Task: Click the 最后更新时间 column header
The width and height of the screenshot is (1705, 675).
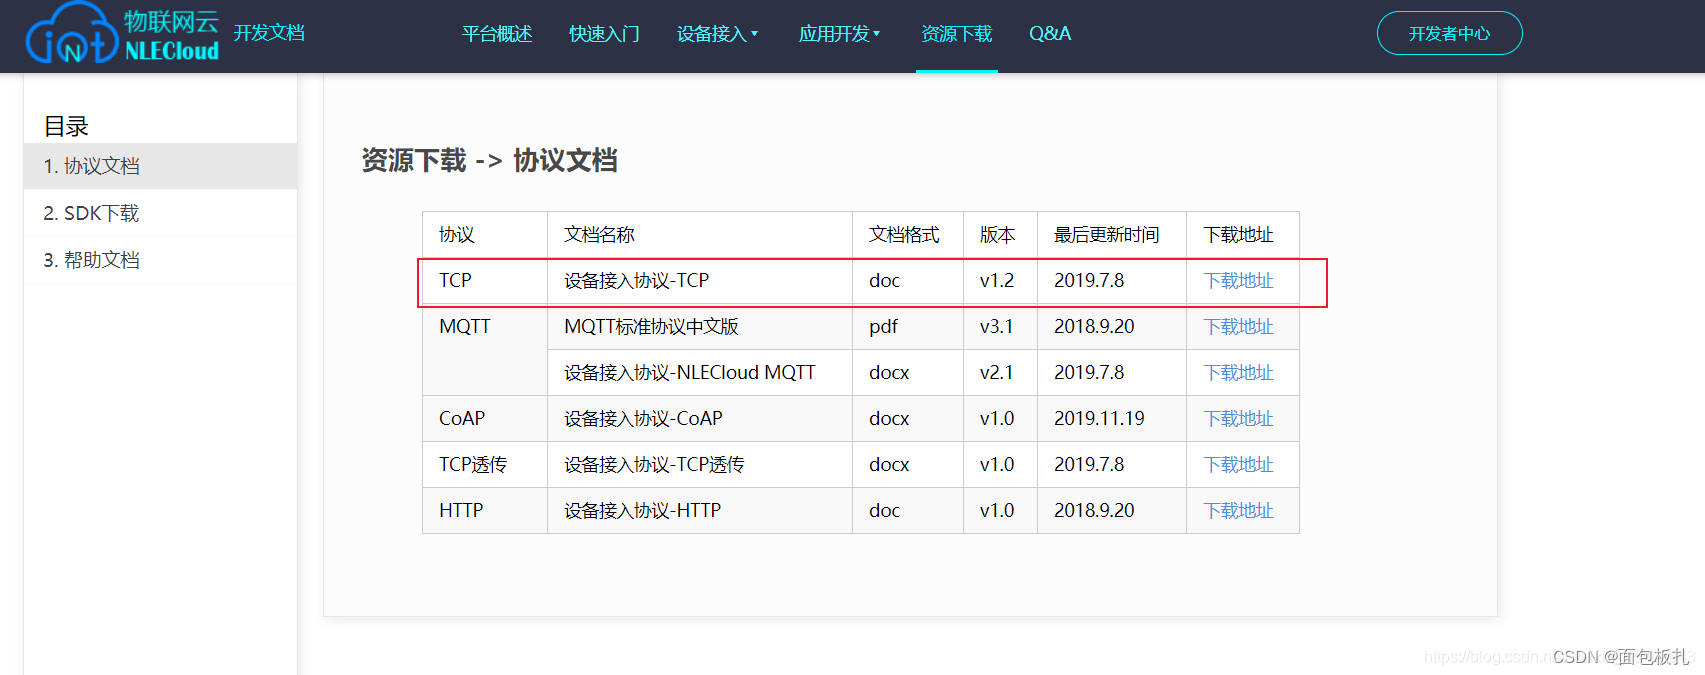Action: coord(1112,235)
